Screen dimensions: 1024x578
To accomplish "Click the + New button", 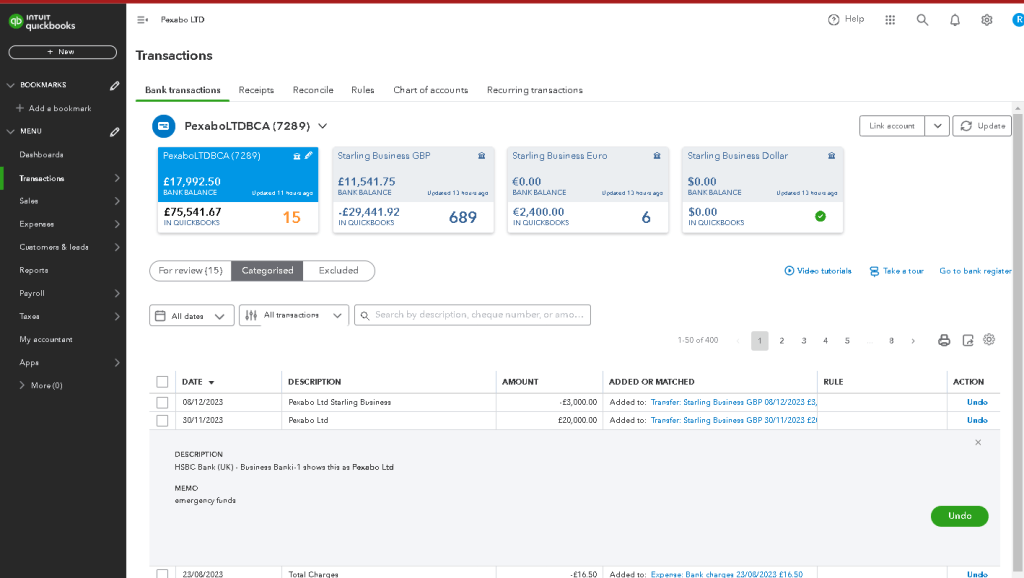I will click(x=63, y=52).
